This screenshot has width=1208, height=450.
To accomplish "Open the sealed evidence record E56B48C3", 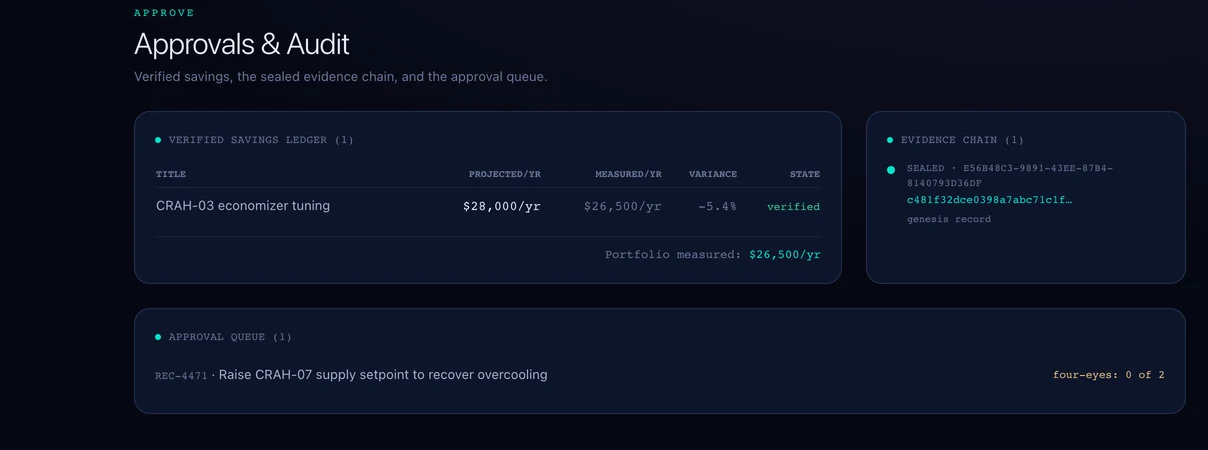I will point(1010,175).
